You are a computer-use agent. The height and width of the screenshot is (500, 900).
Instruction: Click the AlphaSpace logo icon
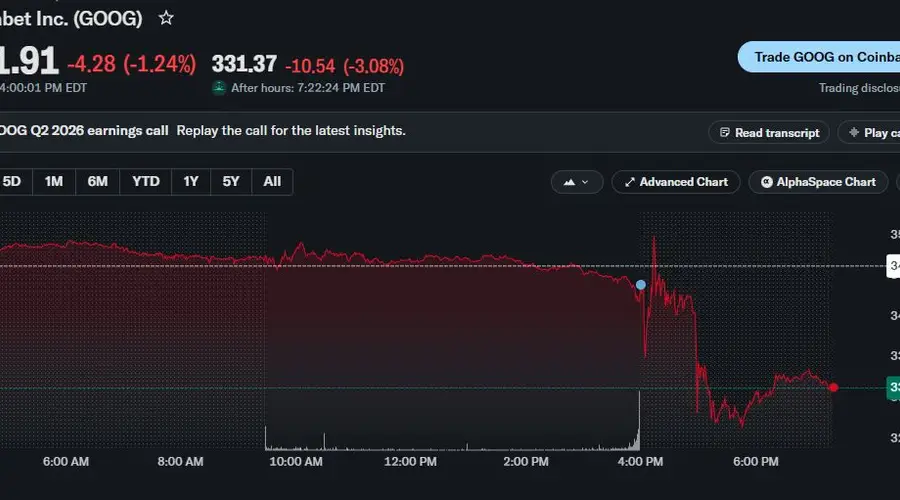coord(766,182)
